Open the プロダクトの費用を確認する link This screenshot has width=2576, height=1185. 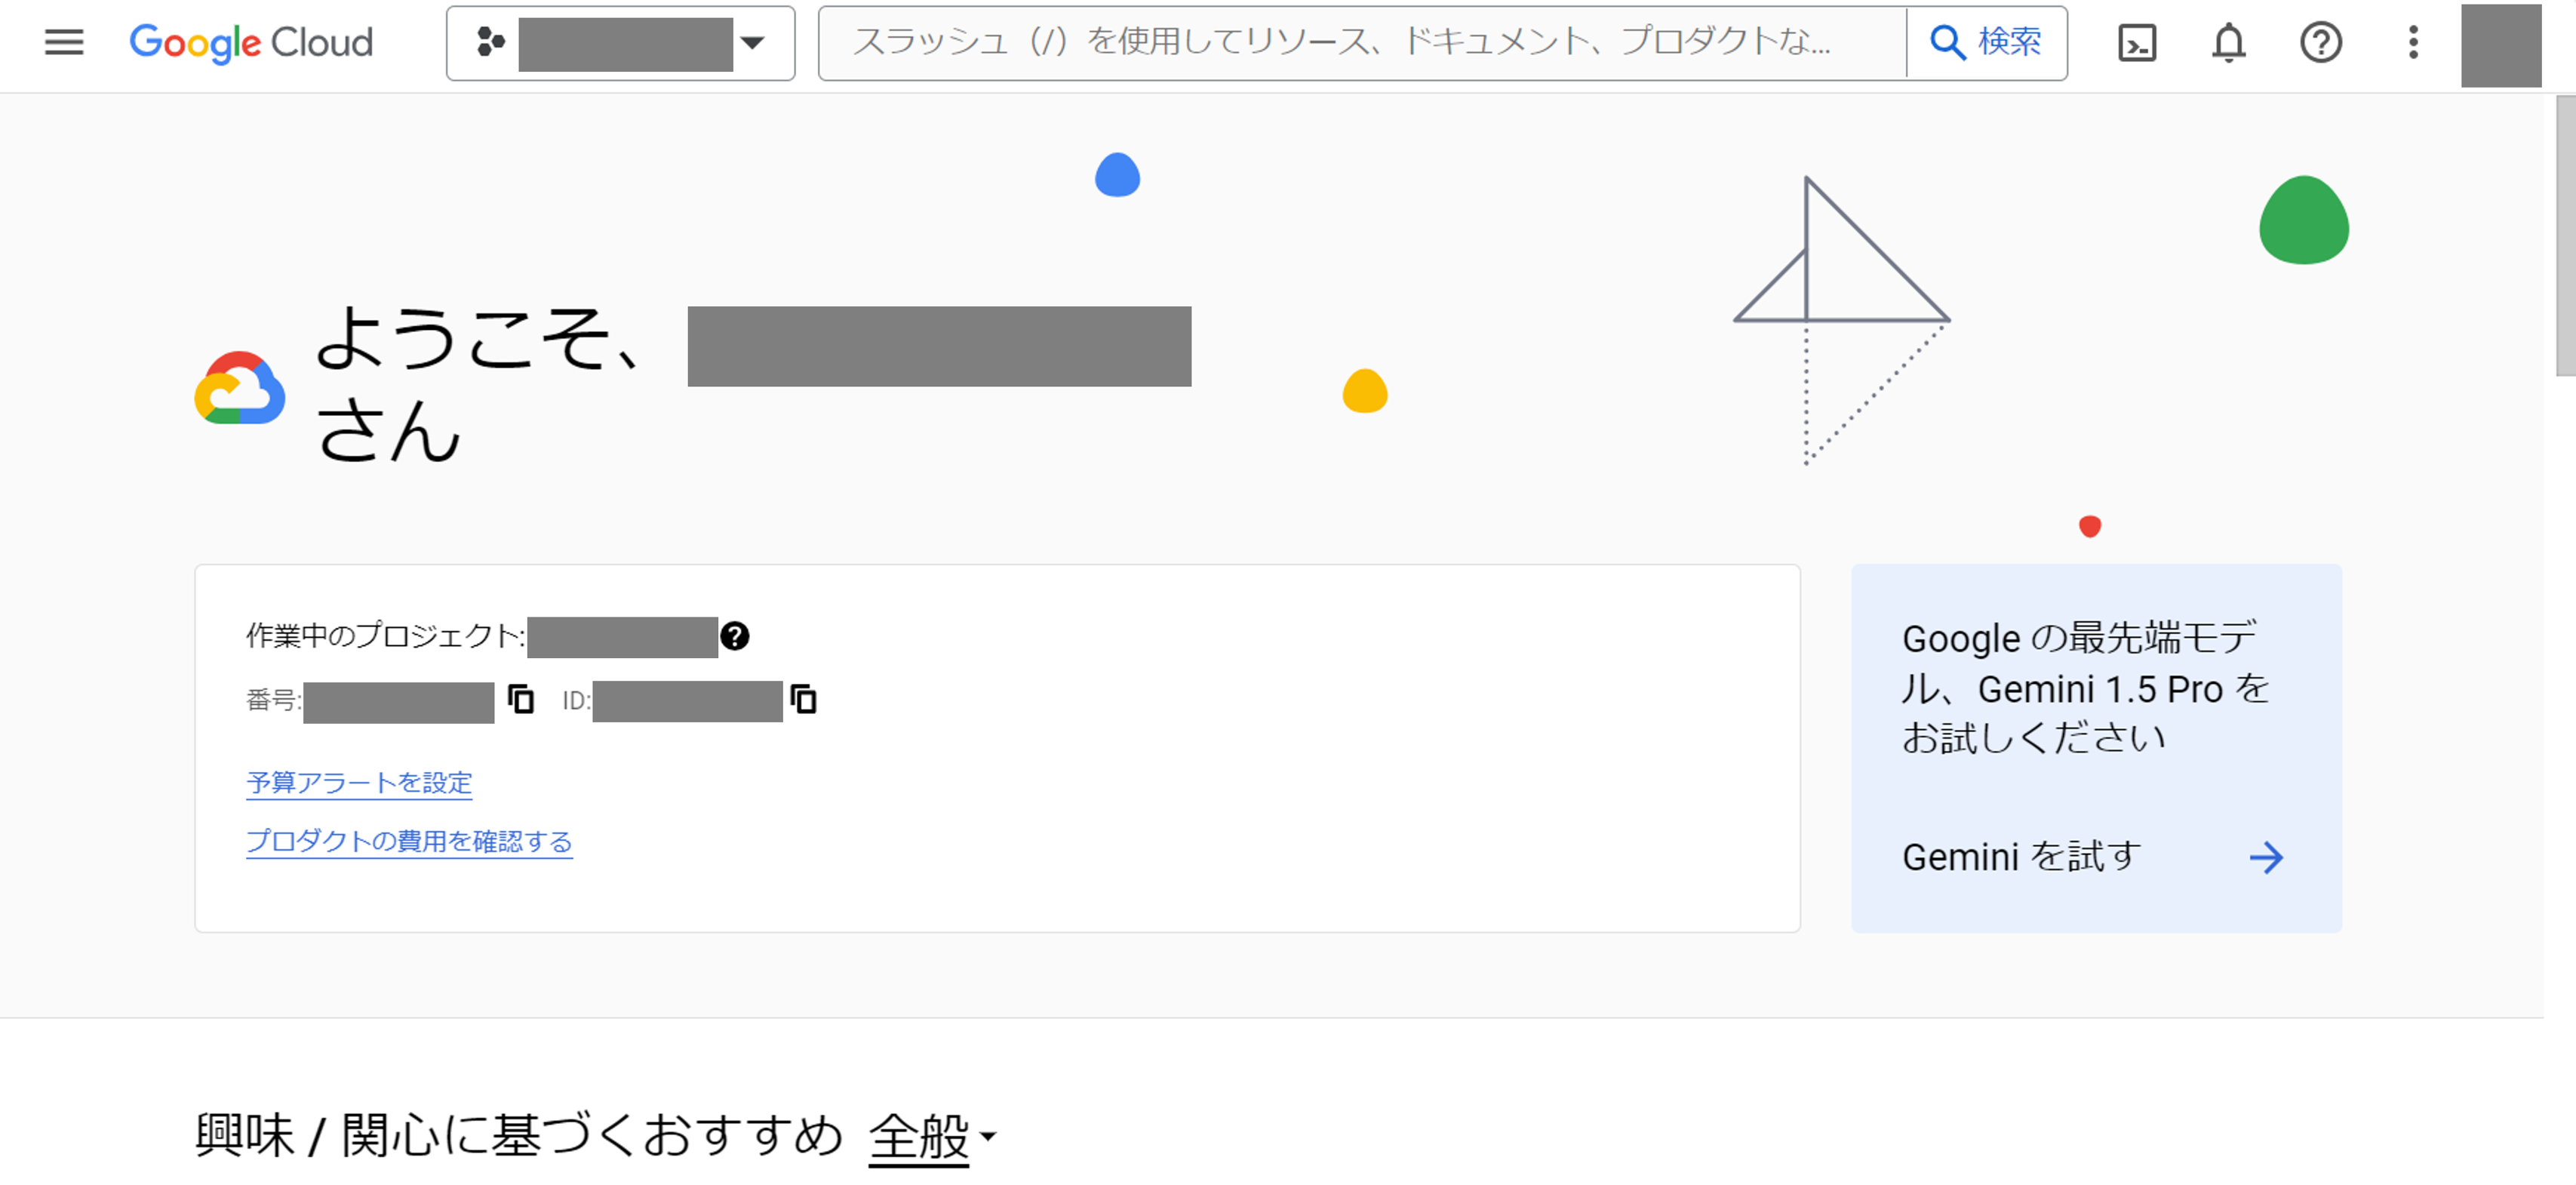[409, 841]
